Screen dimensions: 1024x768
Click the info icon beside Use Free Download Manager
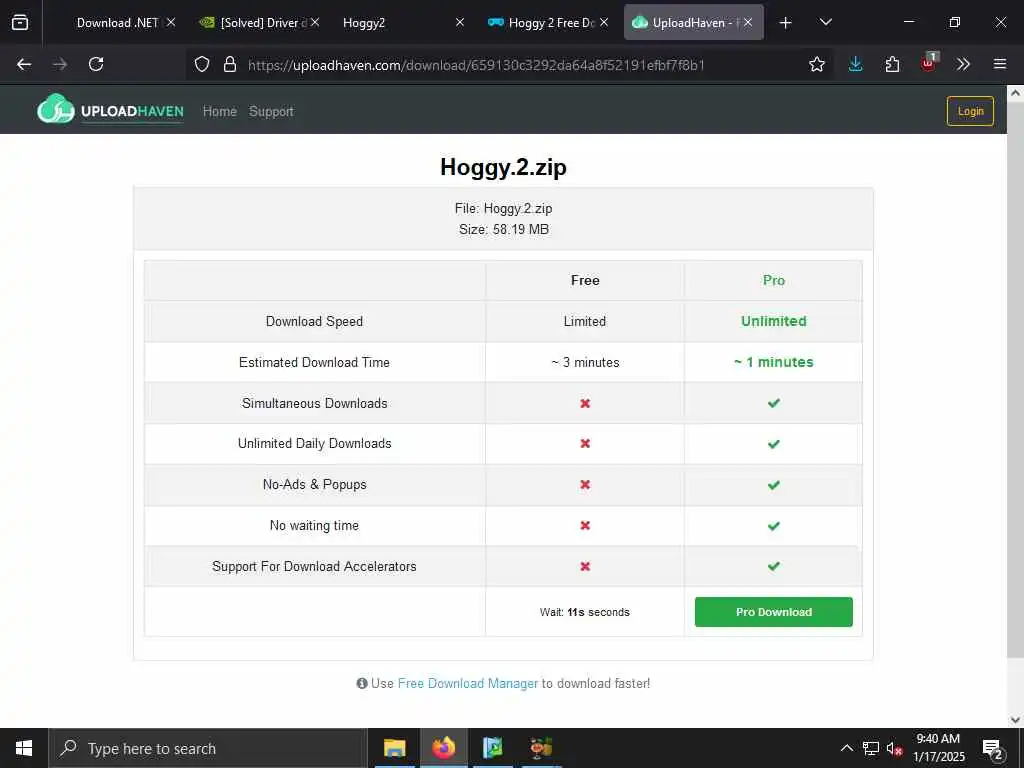[362, 683]
